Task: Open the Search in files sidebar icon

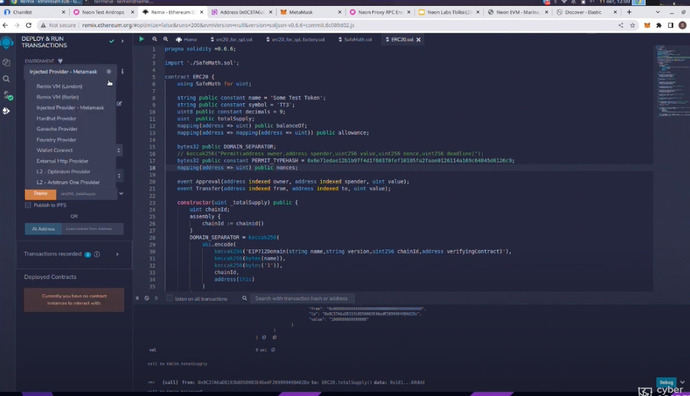Action: 6,79
